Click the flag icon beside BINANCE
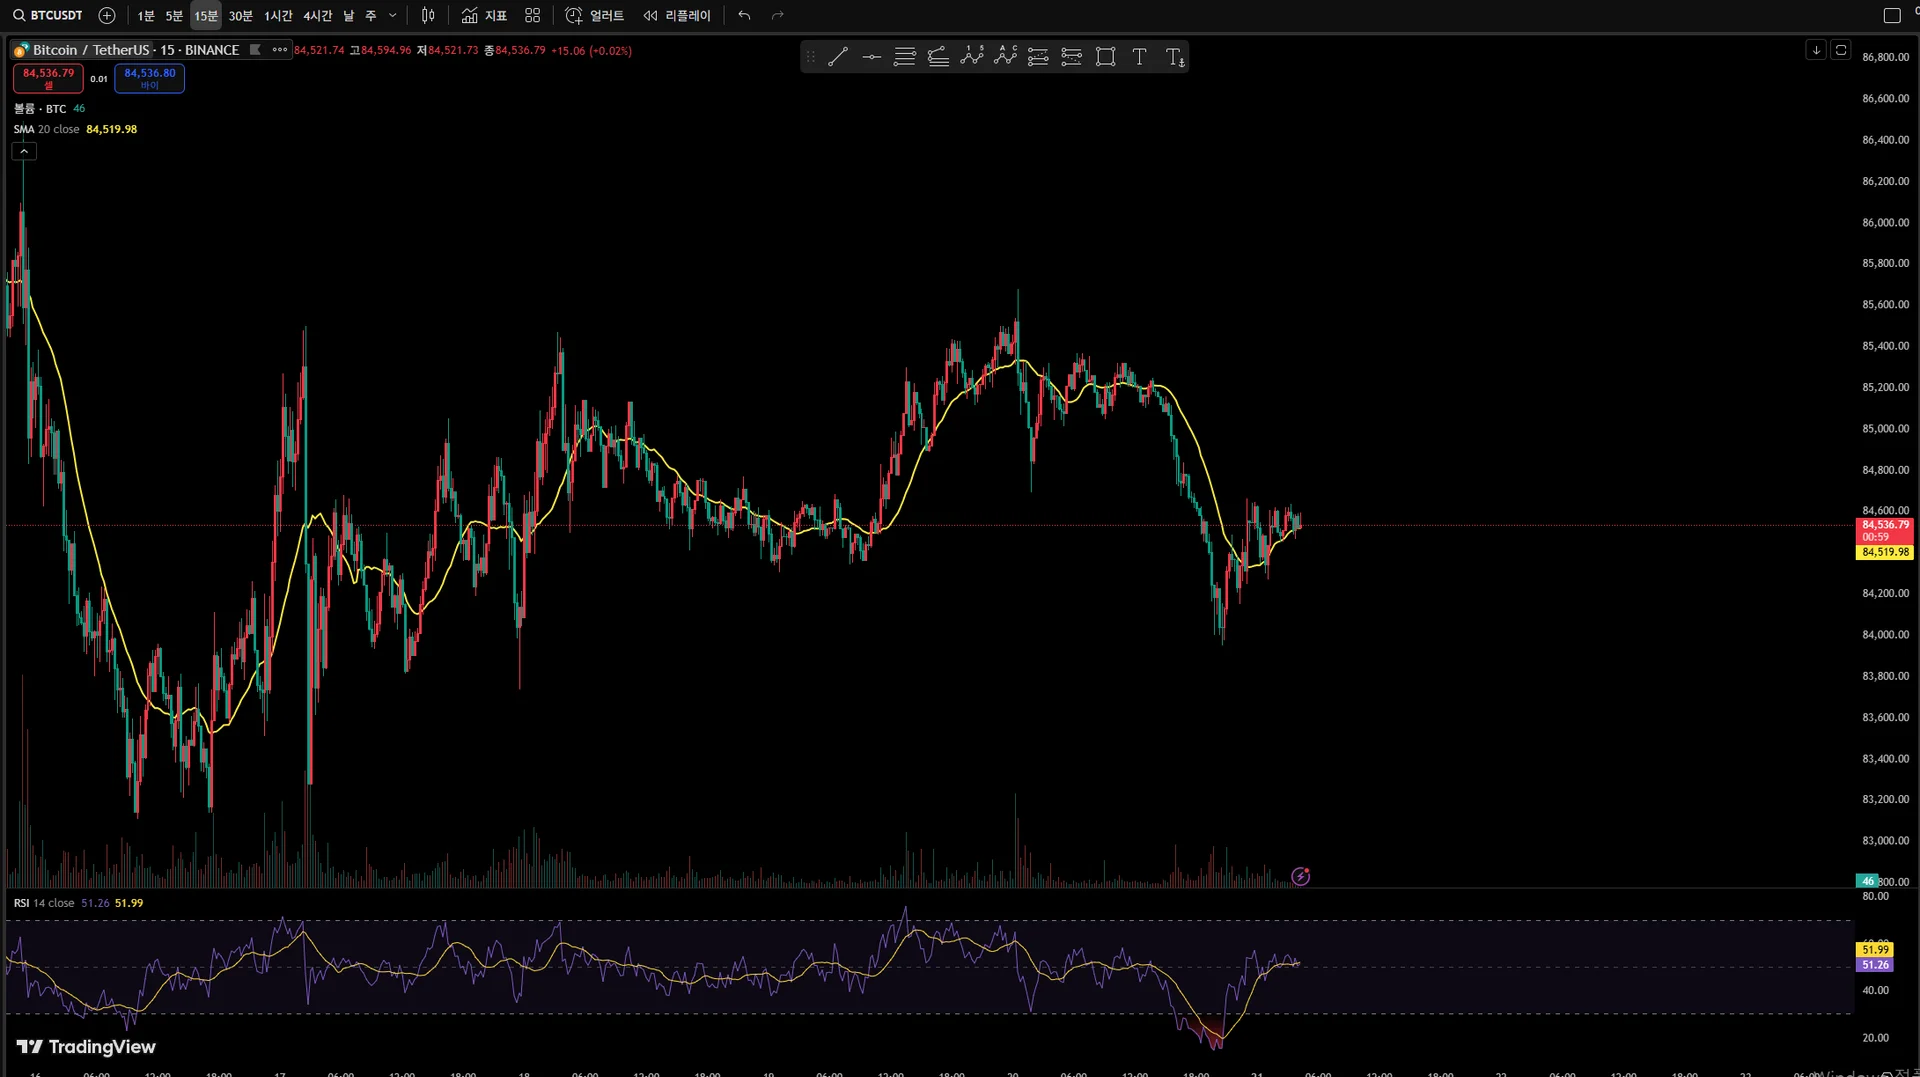 [x=255, y=50]
